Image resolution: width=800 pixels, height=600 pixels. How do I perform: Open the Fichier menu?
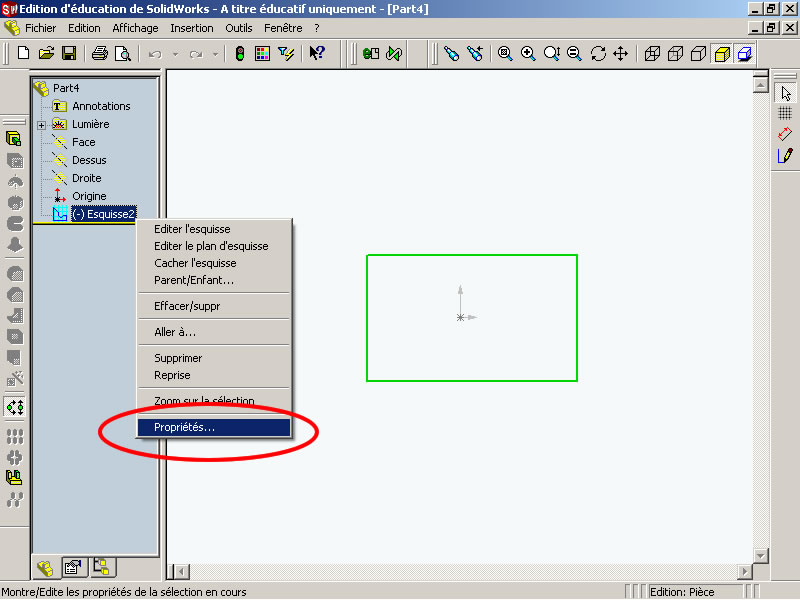click(x=40, y=28)
